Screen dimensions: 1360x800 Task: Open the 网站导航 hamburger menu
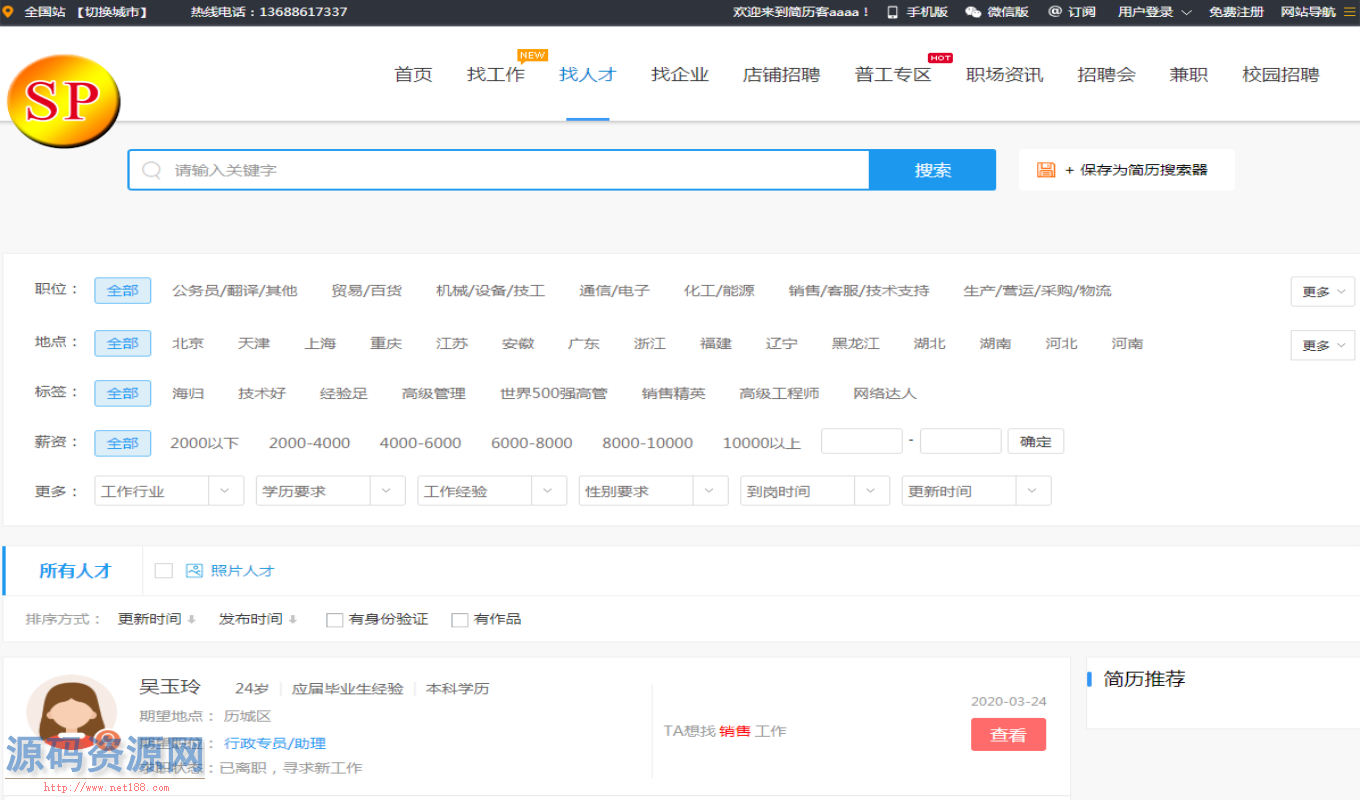coord(1349,13)
